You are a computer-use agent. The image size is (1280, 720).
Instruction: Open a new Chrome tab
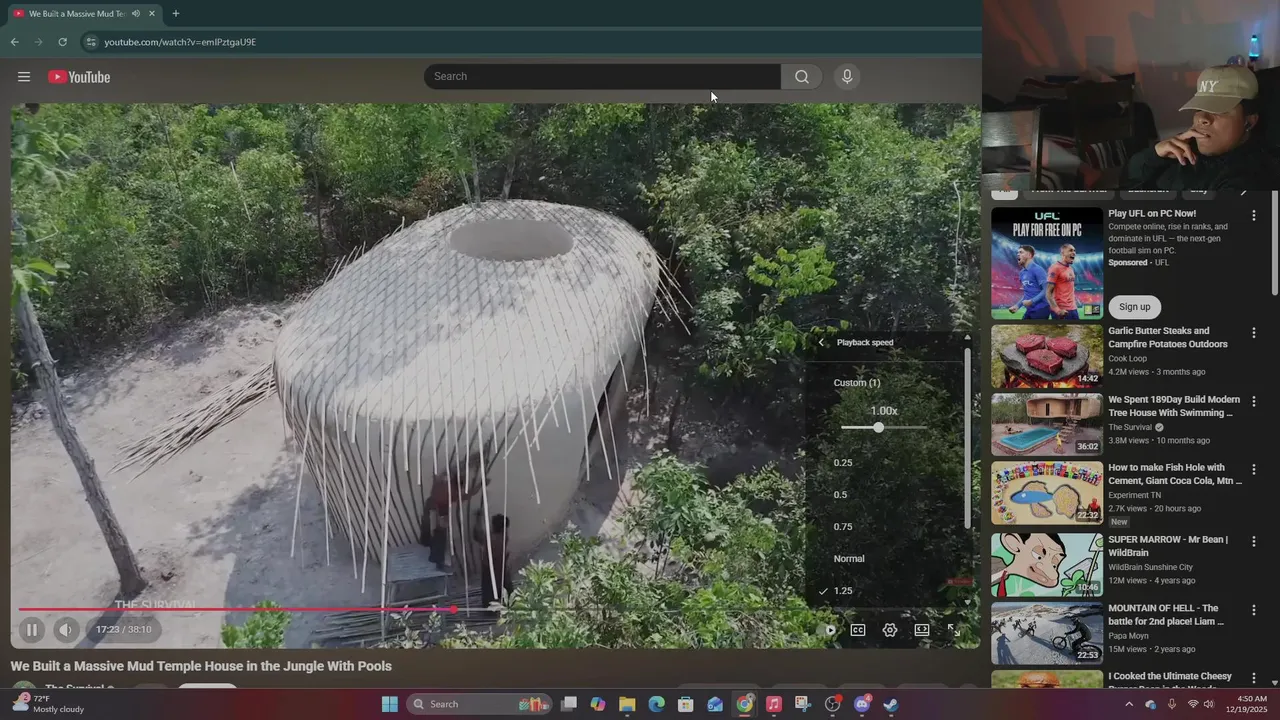click(x=176, y=14)
